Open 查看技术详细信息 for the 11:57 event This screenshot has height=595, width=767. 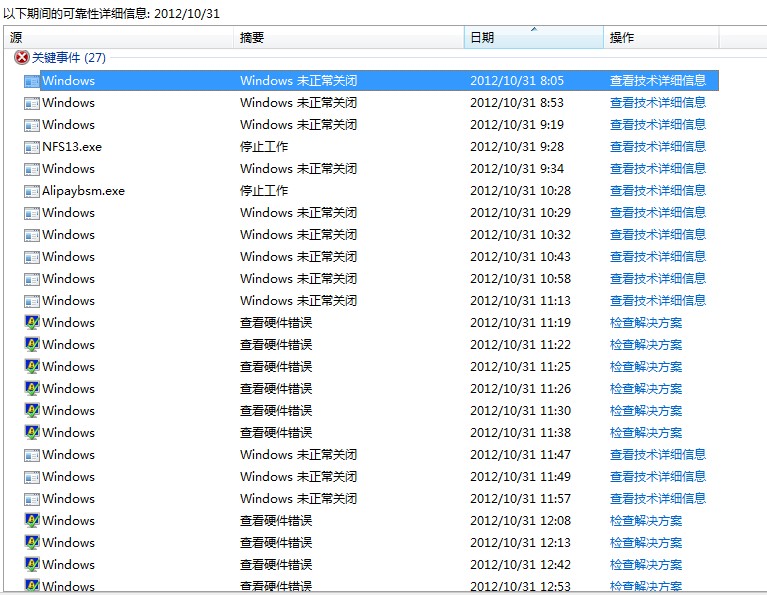point(658,499)
